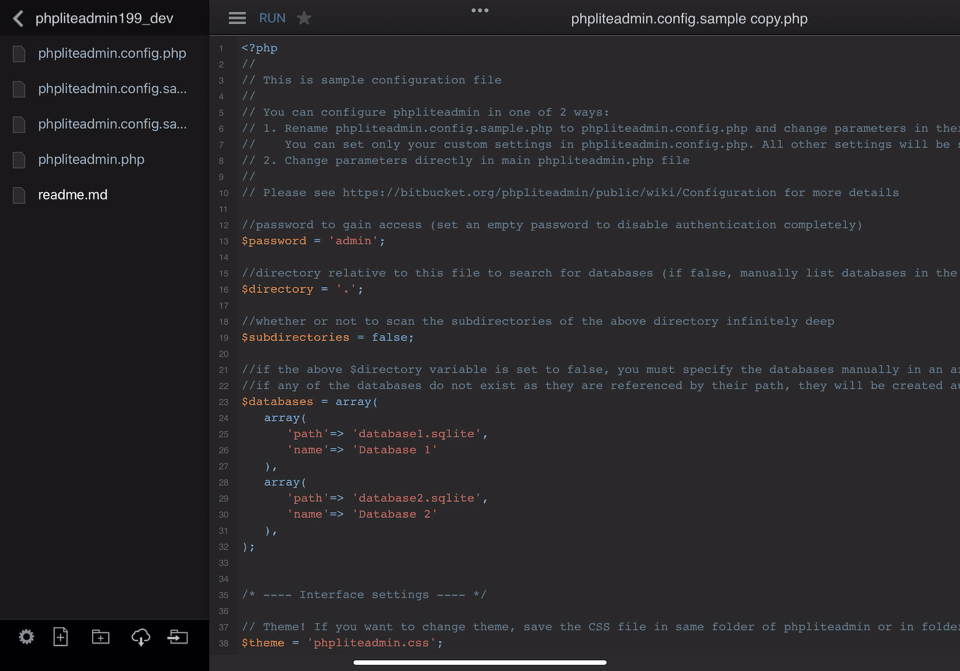Screen dimensions: 960x671
Task: Click file icon beside phpliteadmin.config.php
Action: pos(19,54)
